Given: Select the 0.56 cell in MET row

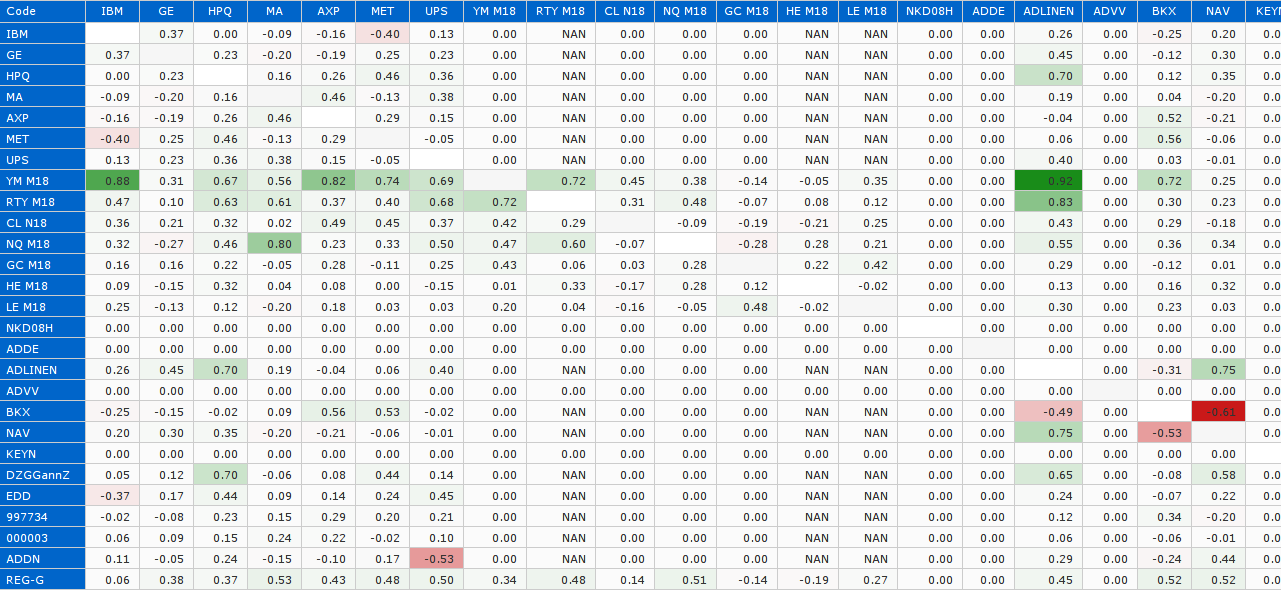Looking at the screenshot, I should [x=1164, y=139].
